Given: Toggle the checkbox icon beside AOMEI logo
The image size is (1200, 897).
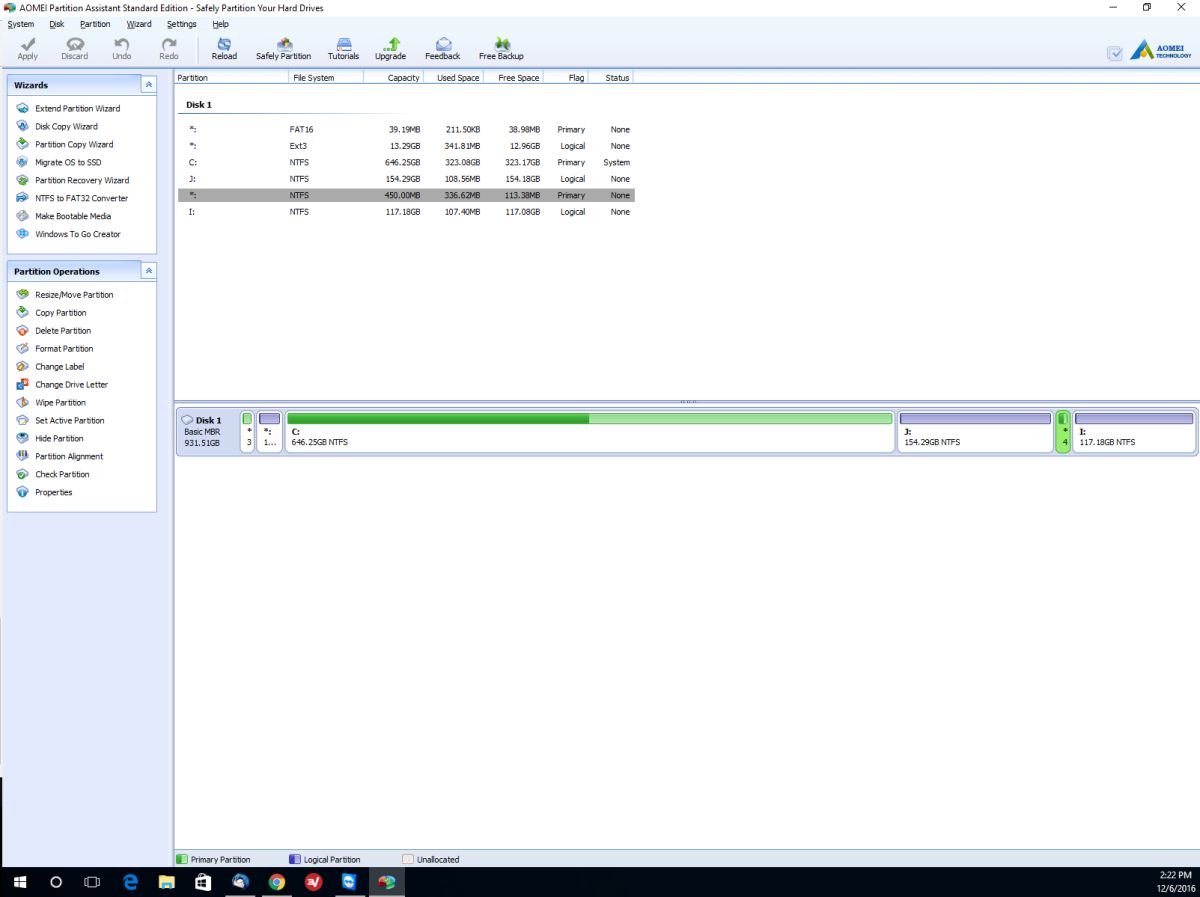Looking at the screenshot, I should (1115, 53).
